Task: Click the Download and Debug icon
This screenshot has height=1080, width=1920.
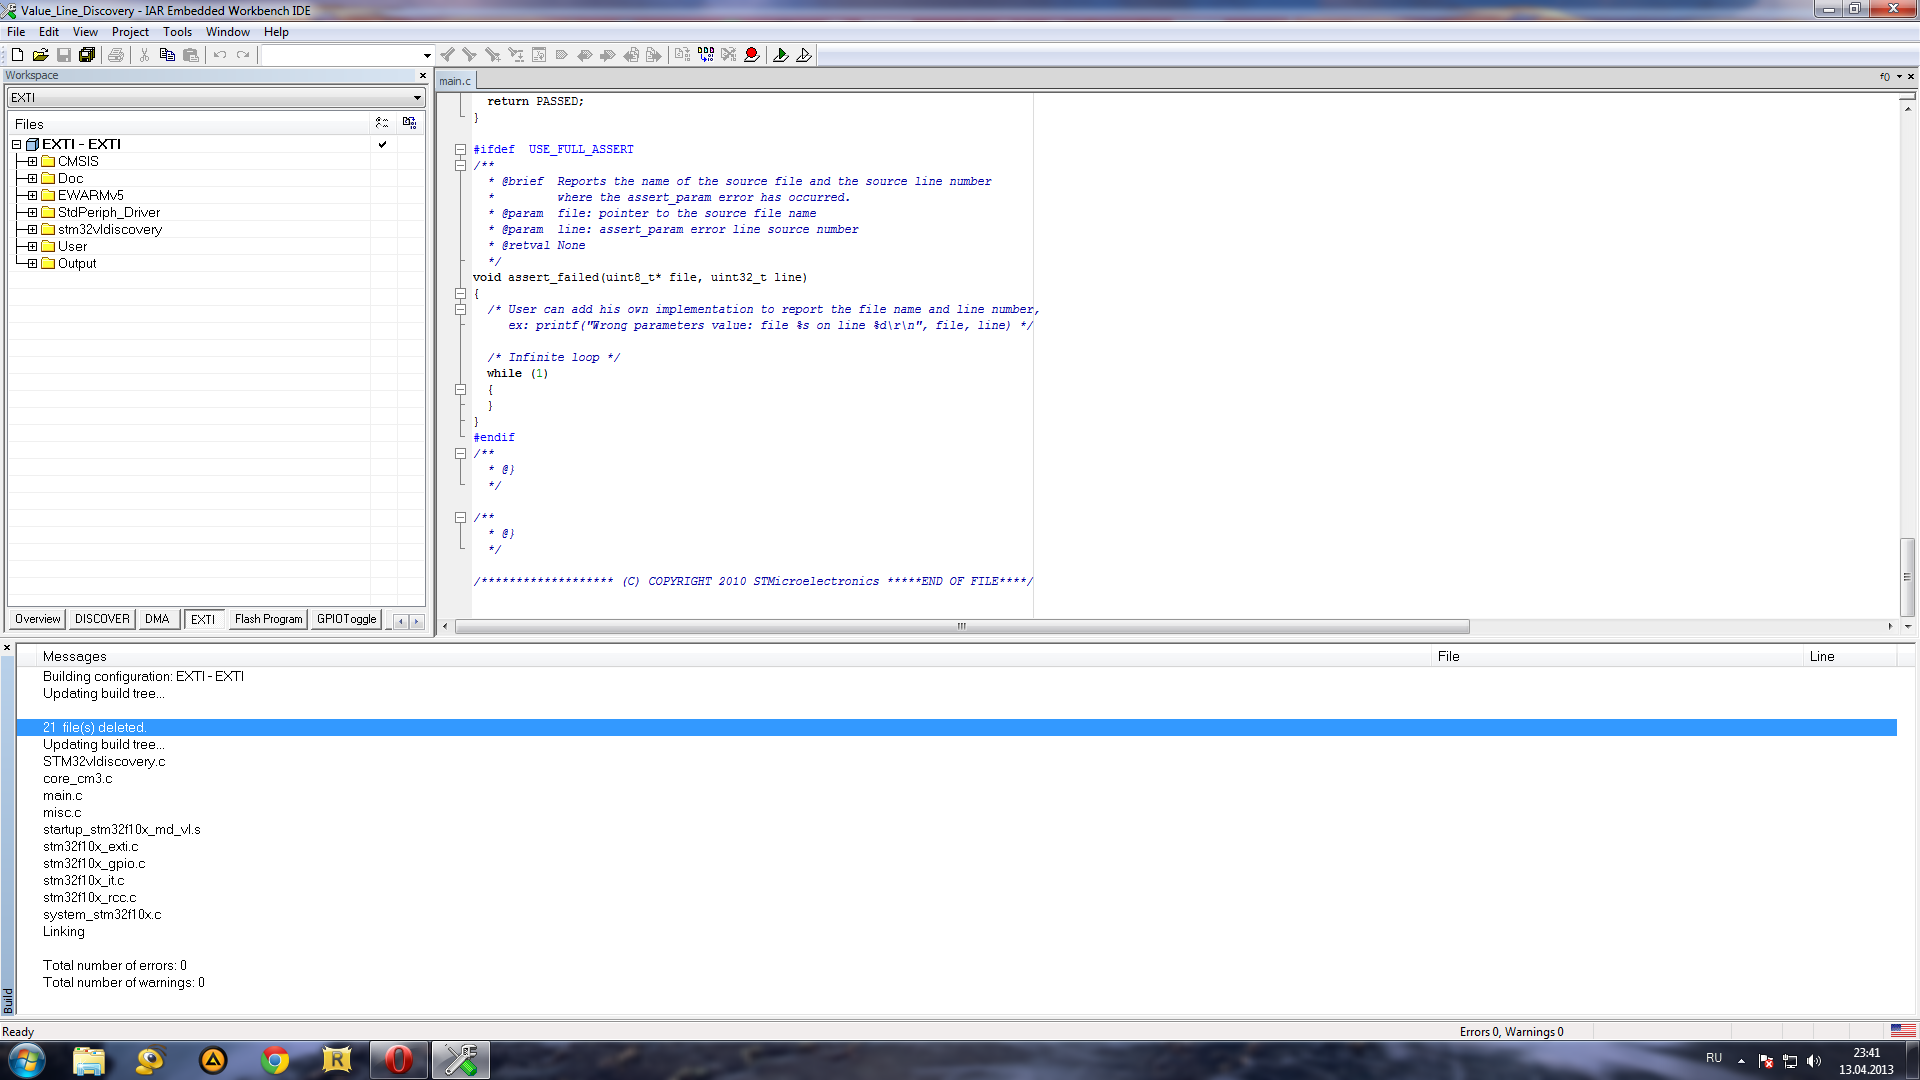Action: 781,55
